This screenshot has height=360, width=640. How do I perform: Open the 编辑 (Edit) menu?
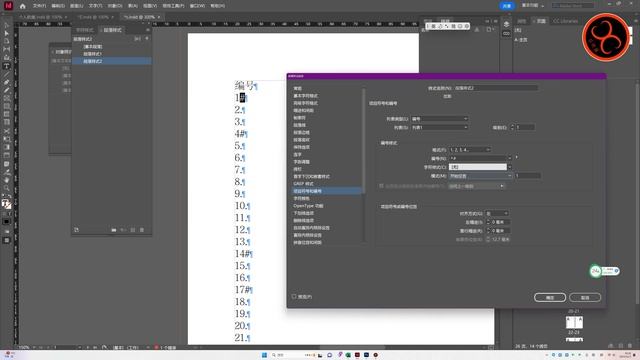click(58, 6)
